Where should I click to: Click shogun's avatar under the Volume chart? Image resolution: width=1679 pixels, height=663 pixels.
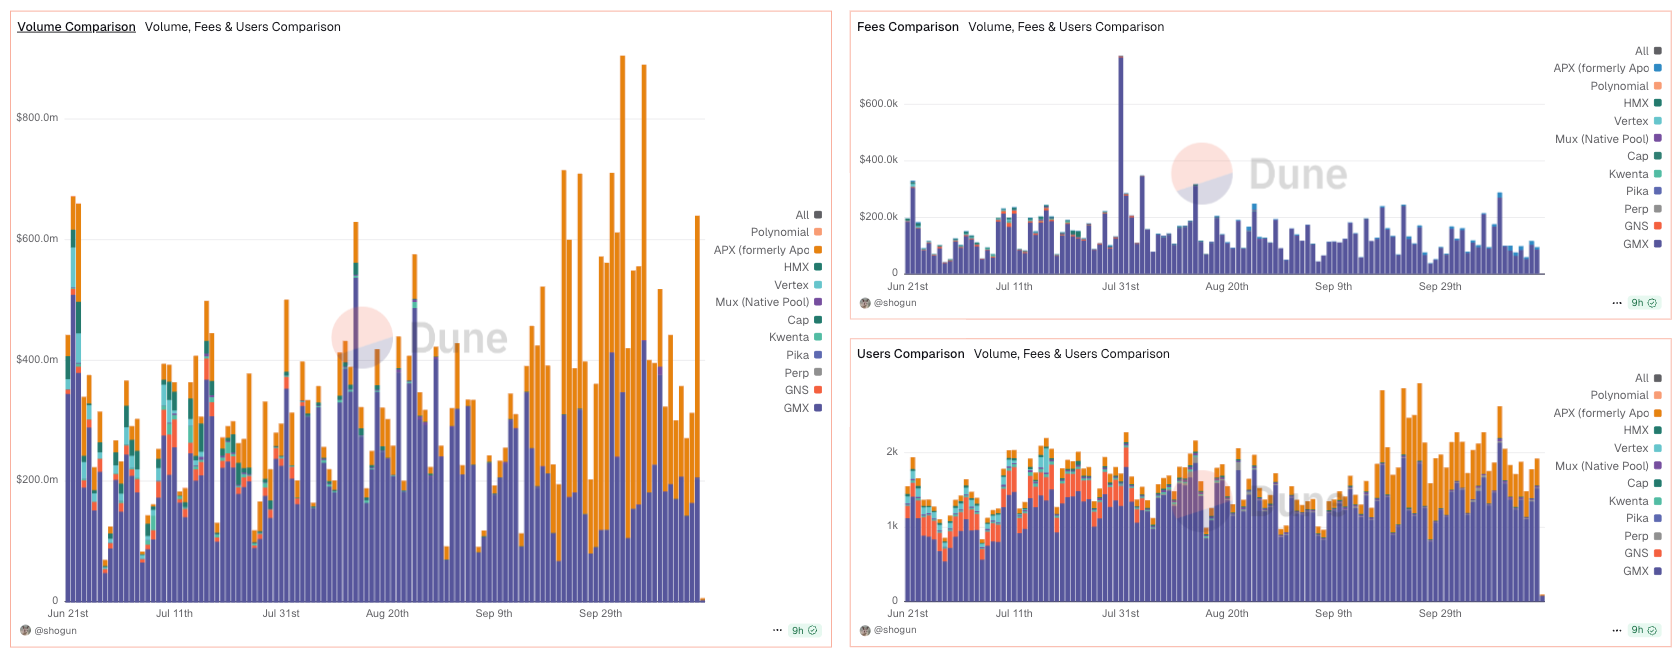(26, 630)
